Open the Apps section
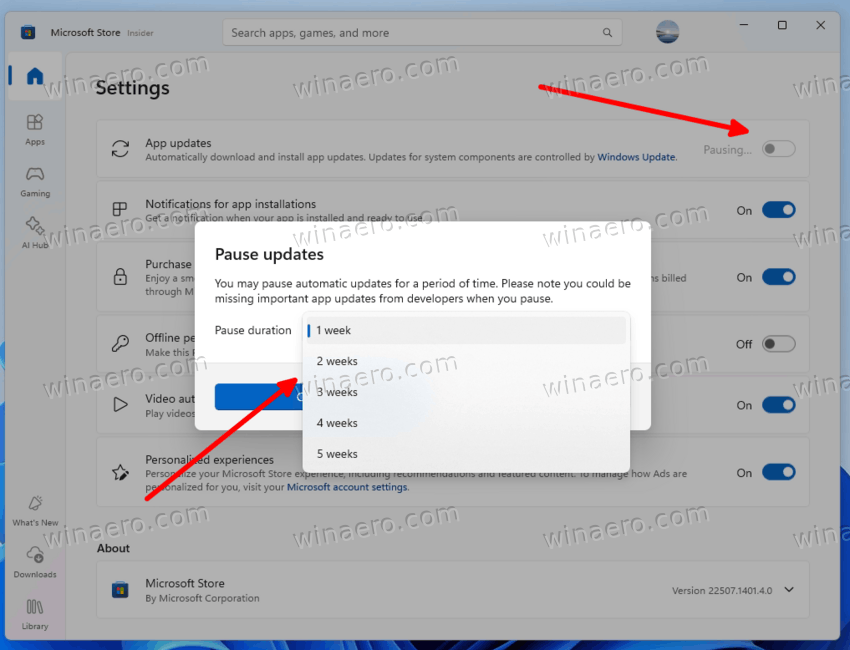The image size is (850, 650). click(35, 130)
